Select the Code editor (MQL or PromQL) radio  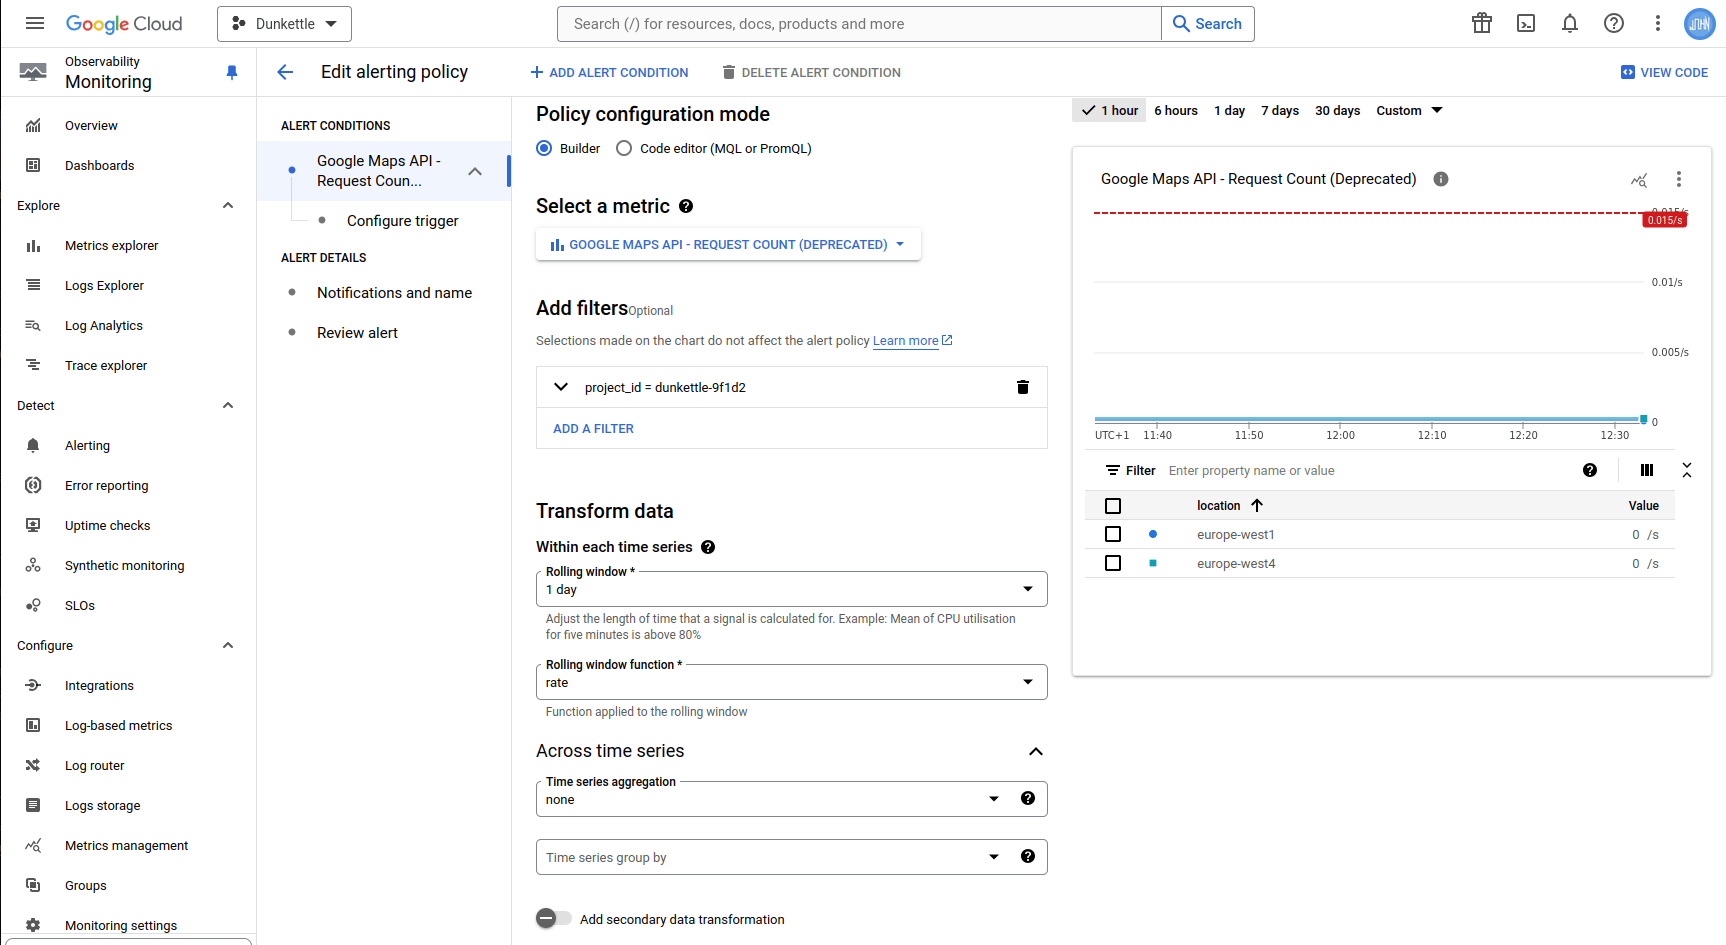point(624,149)
